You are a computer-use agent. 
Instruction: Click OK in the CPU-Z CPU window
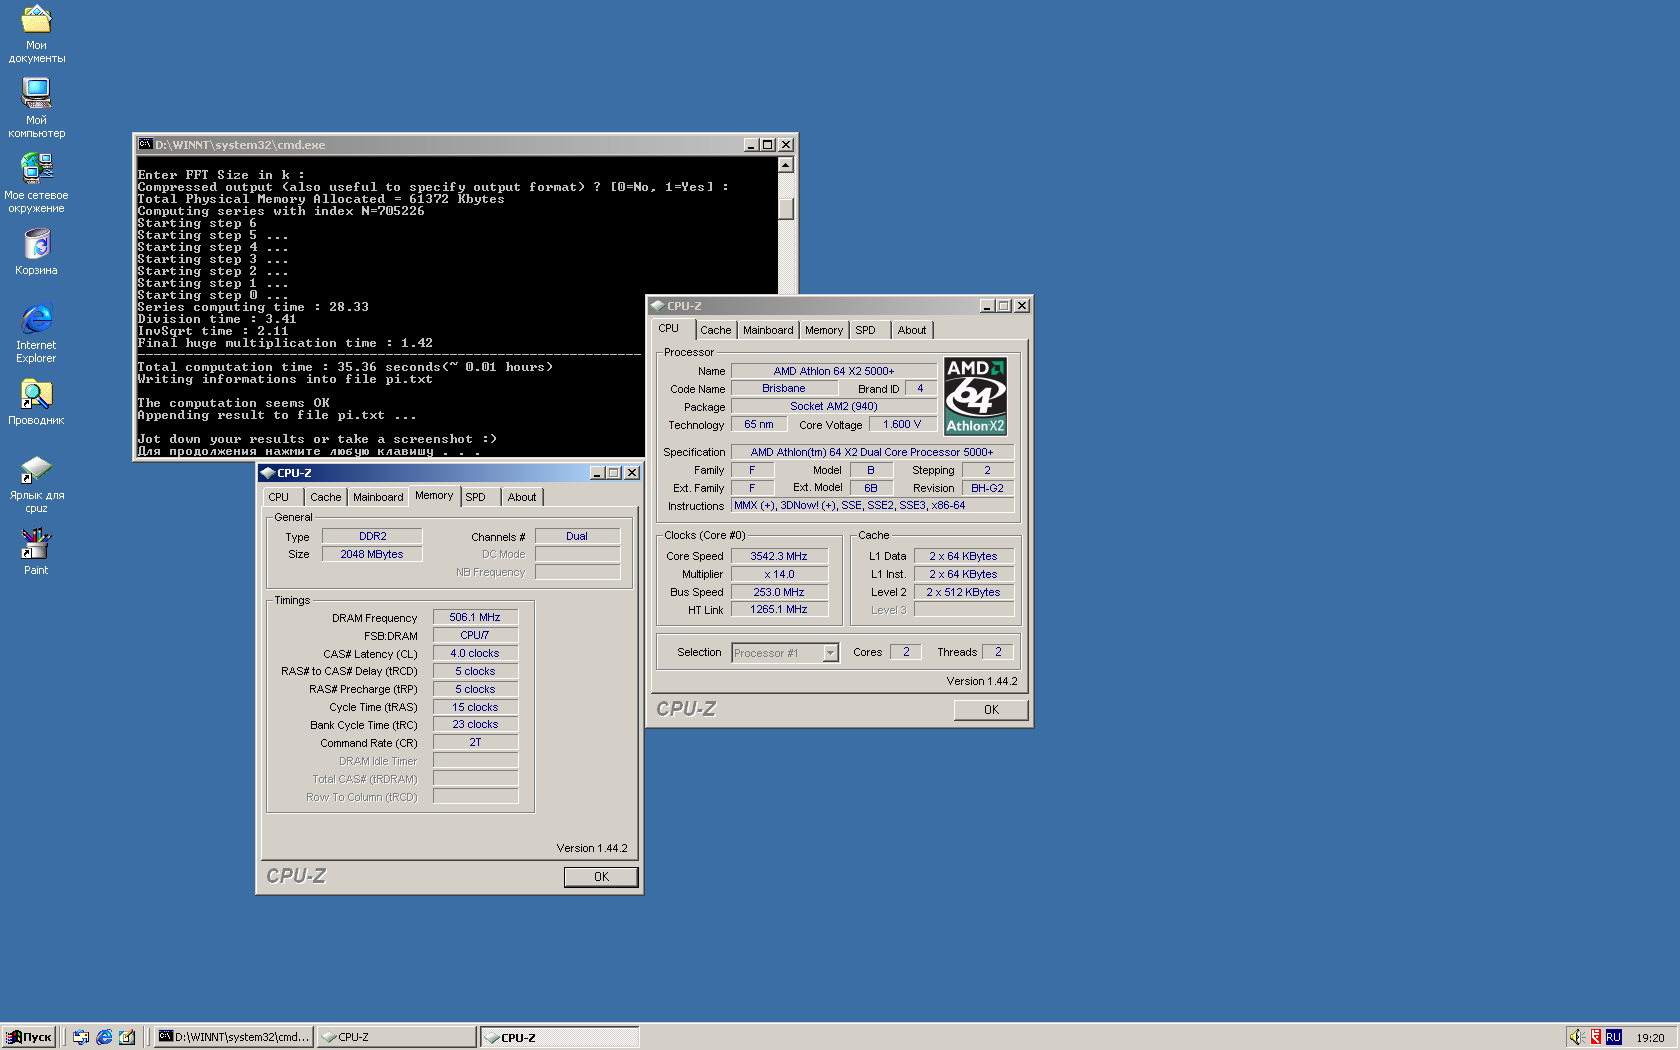[991, 709]
